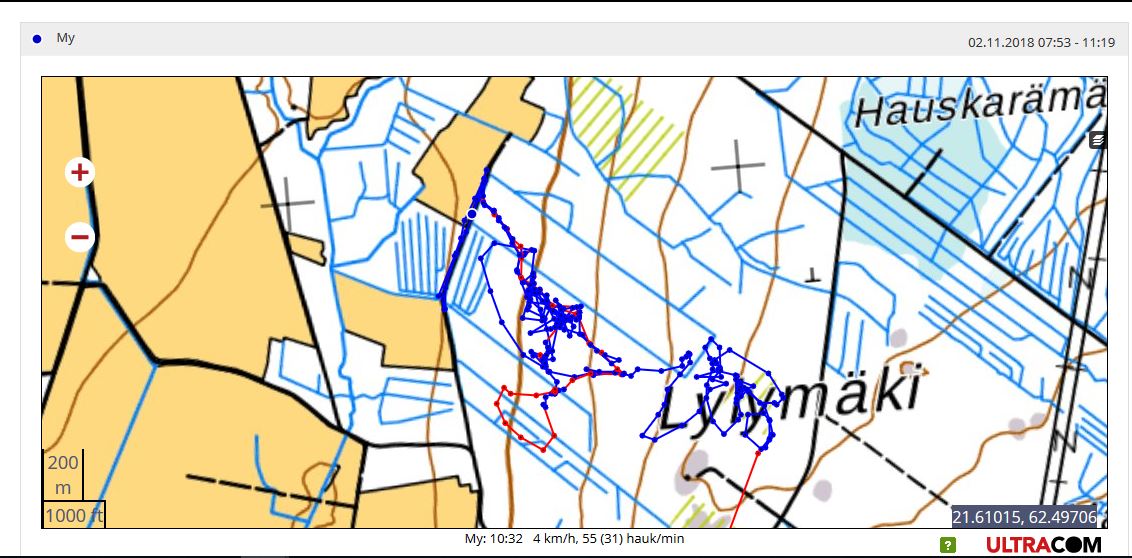Open the map layers switcher icon
This screenshot has height=558, width=1132.
click(x=1098, y=140)
